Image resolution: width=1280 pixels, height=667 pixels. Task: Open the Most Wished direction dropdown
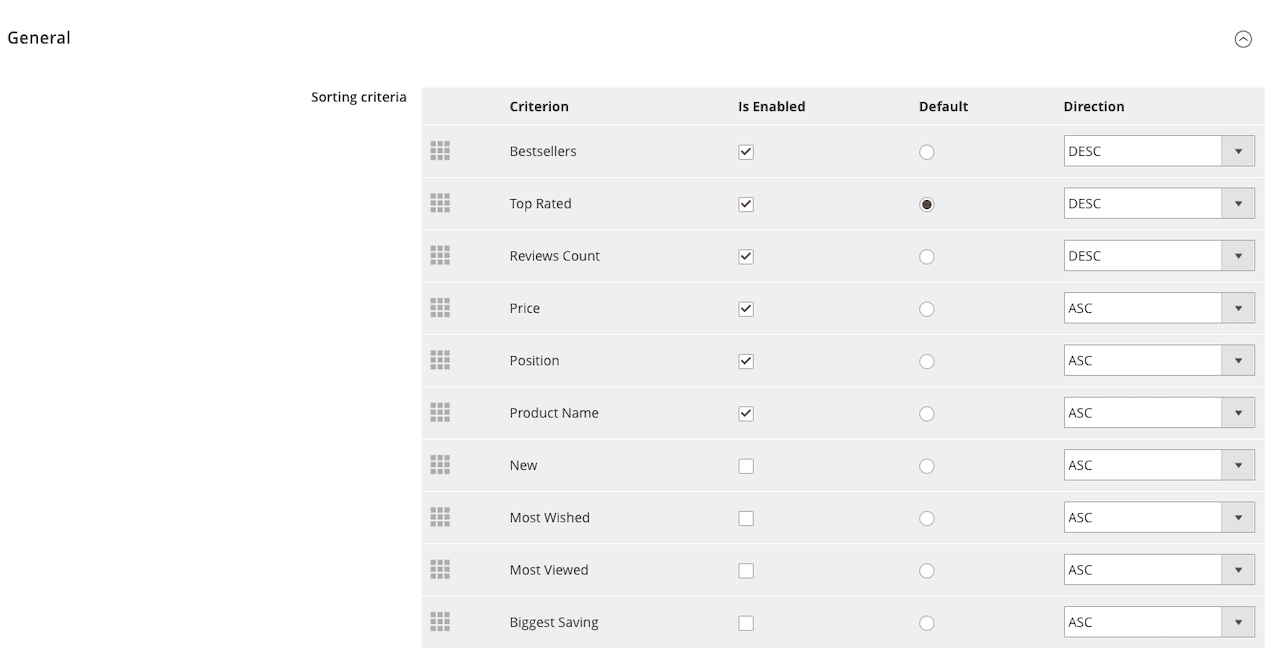(1158, 517)
